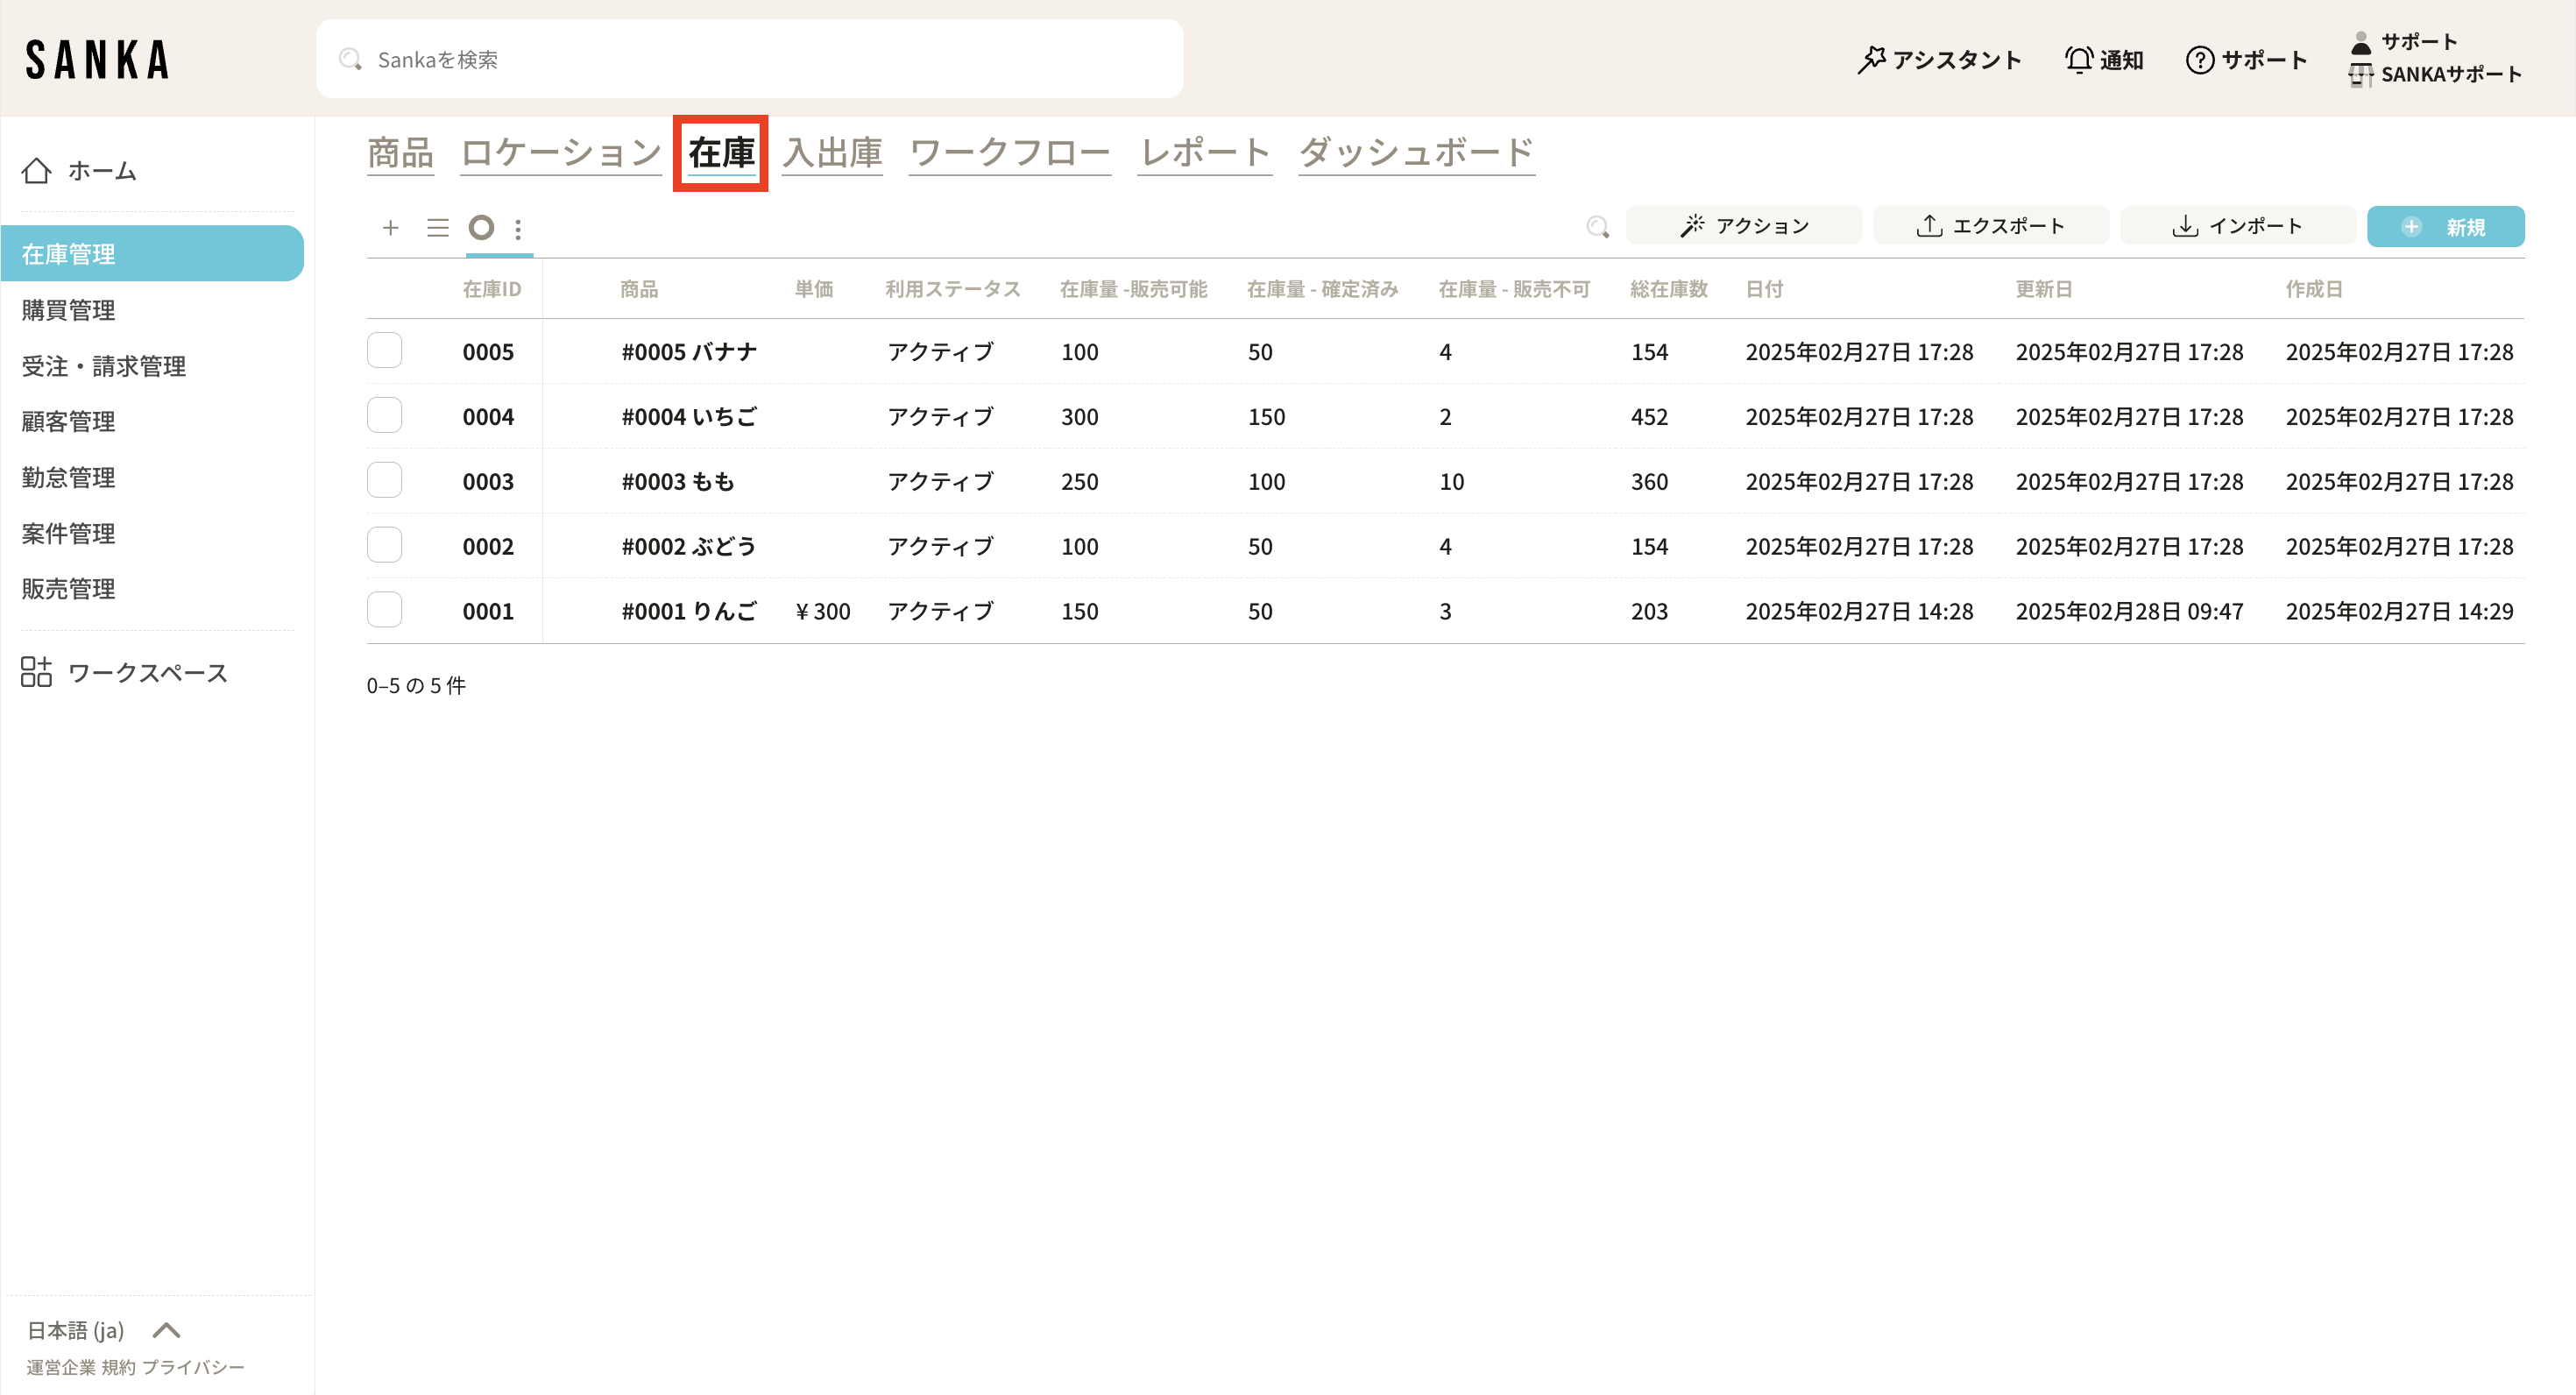Click the table search magnifier icon

[1597, 227]
